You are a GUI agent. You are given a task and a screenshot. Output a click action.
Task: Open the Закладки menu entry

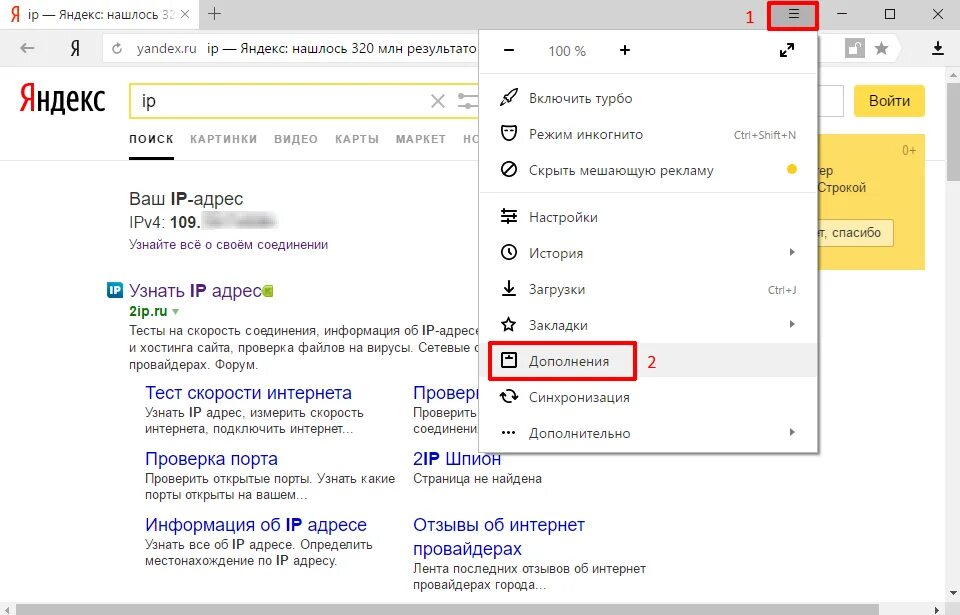tap(648, 325)
